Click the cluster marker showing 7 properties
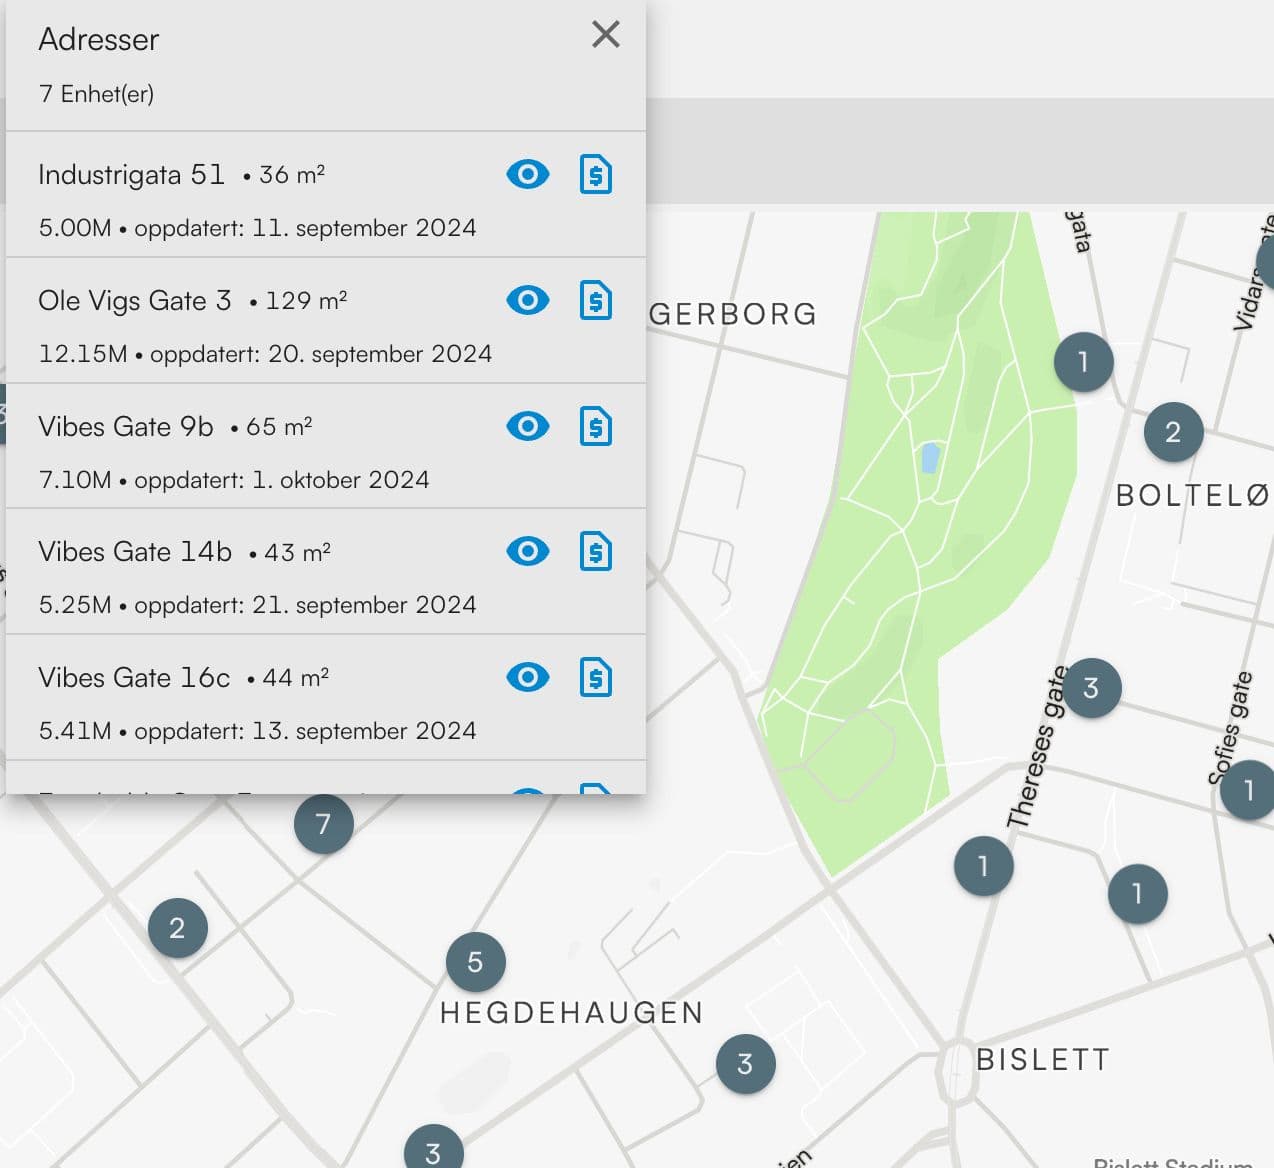The image size is (1274, 1168). [322, 823]
